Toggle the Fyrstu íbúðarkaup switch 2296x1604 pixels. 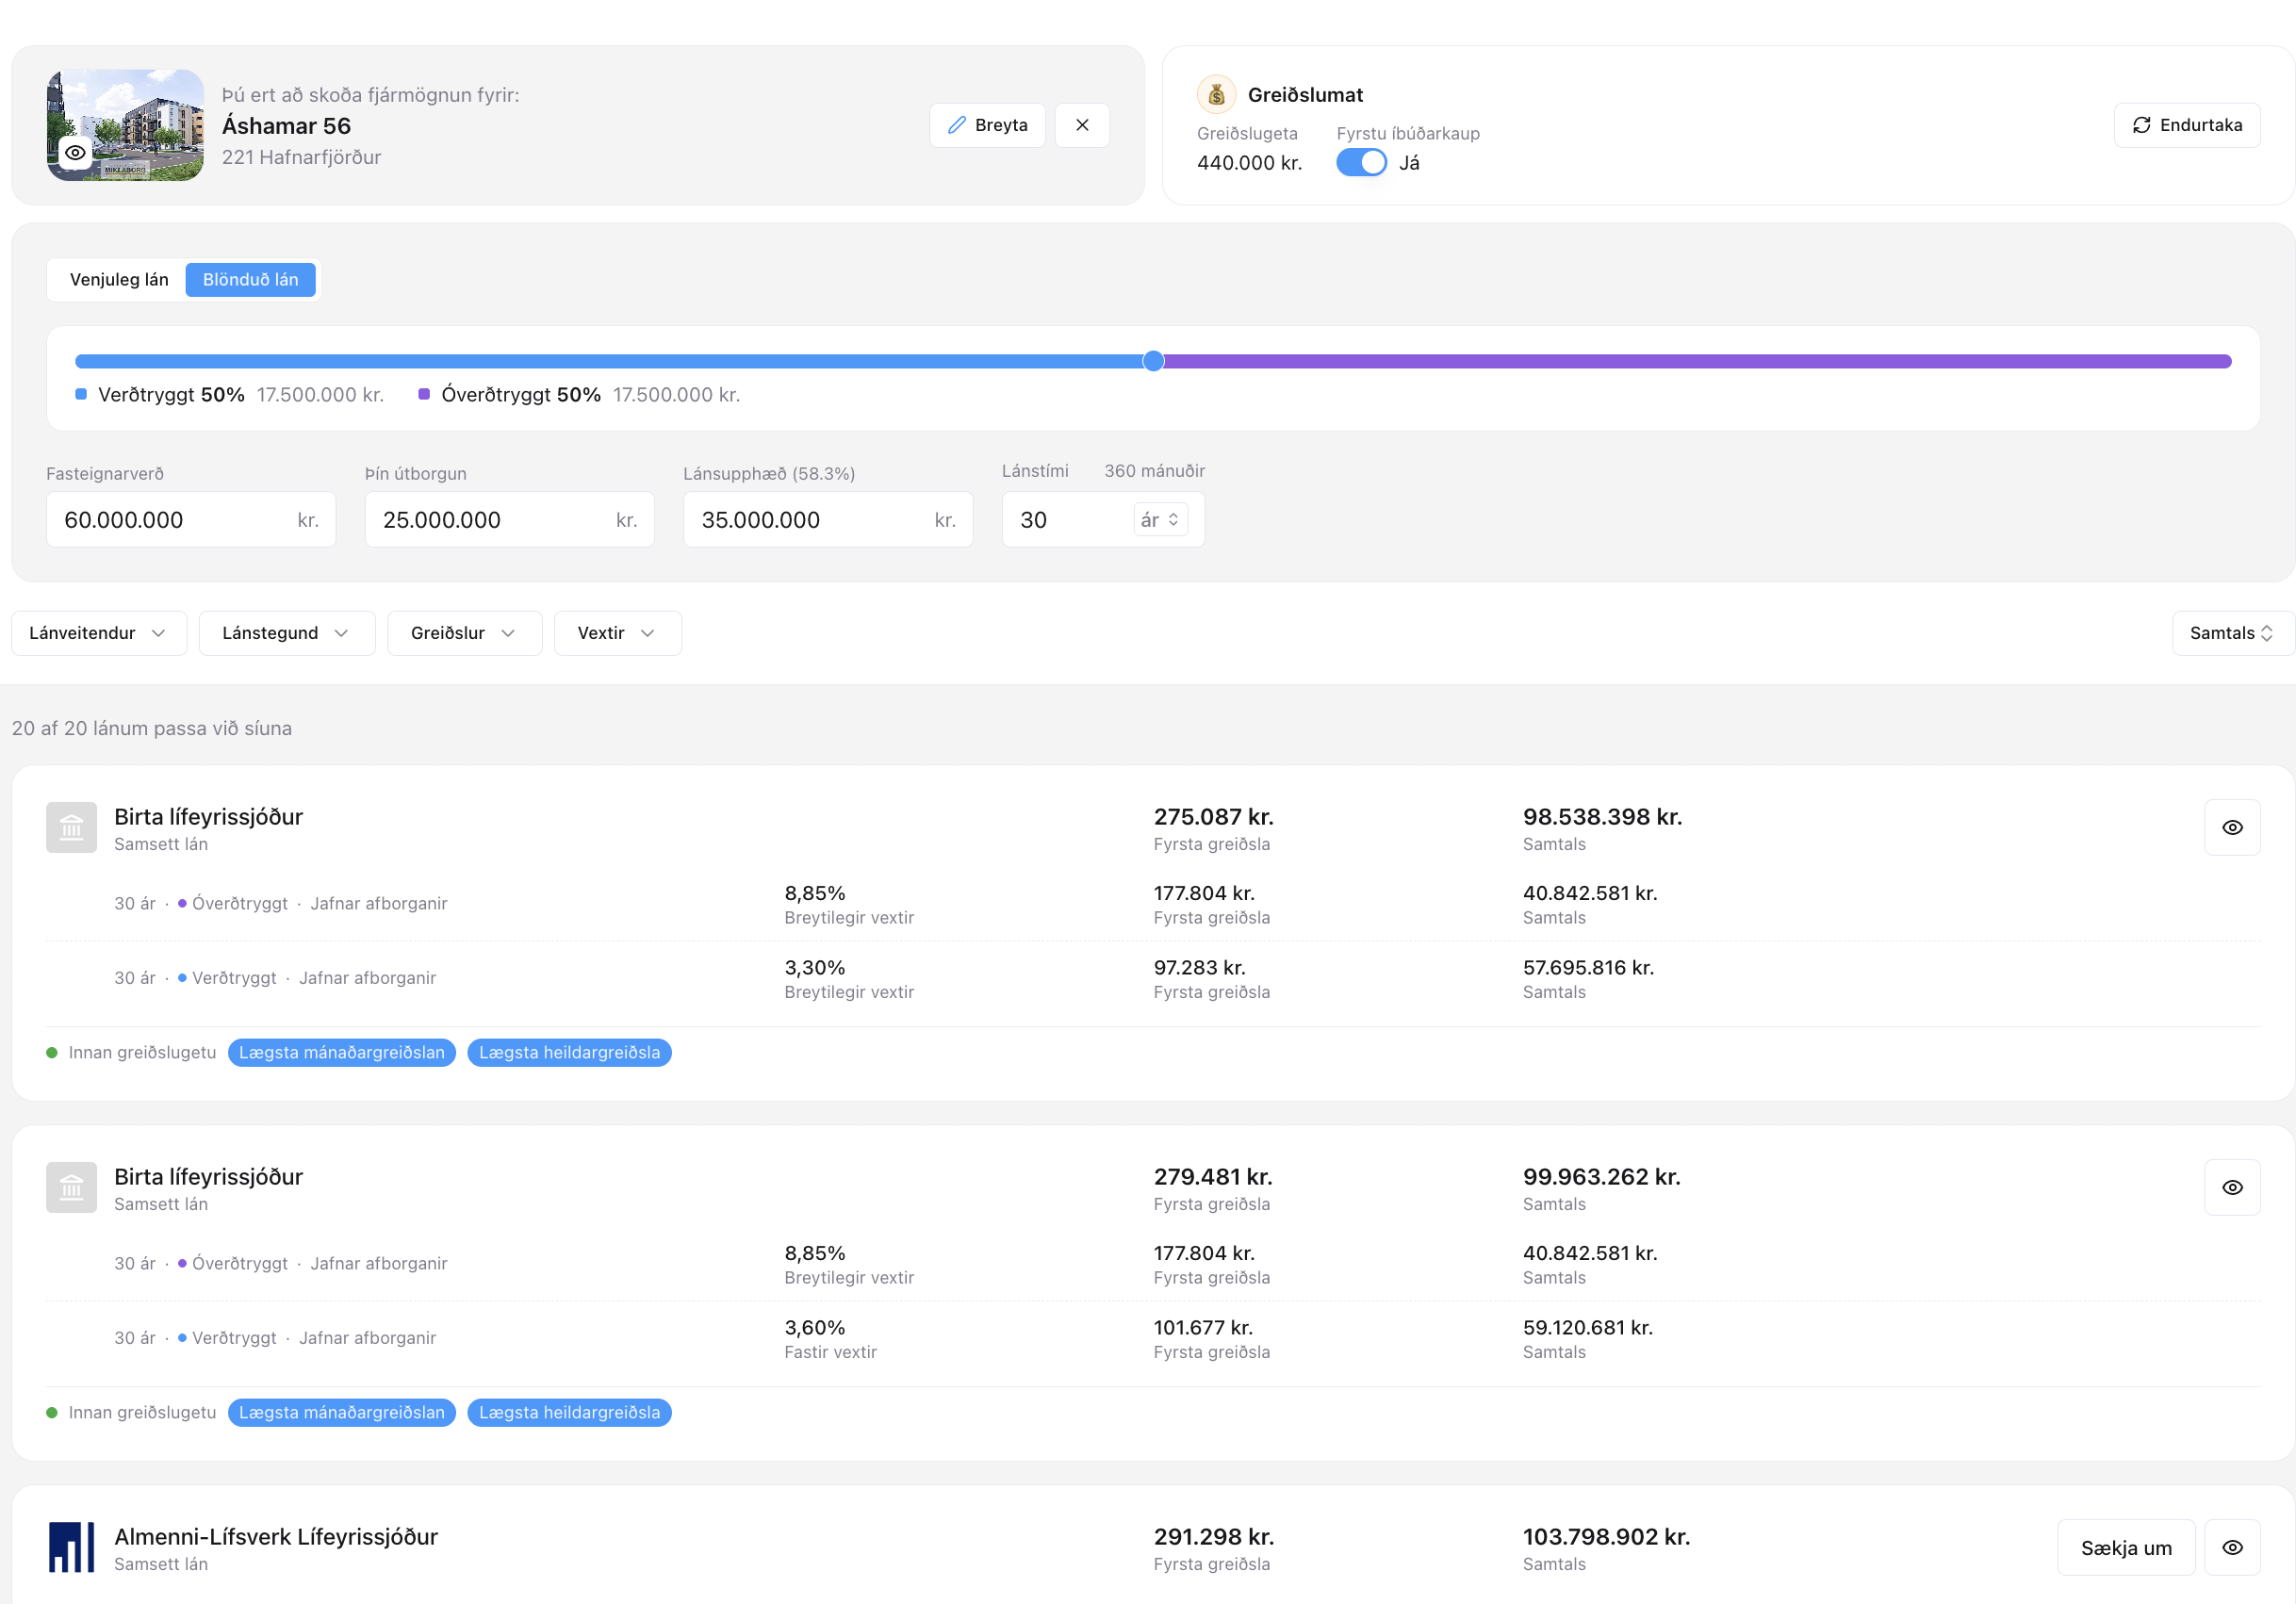click(1361, 162)
